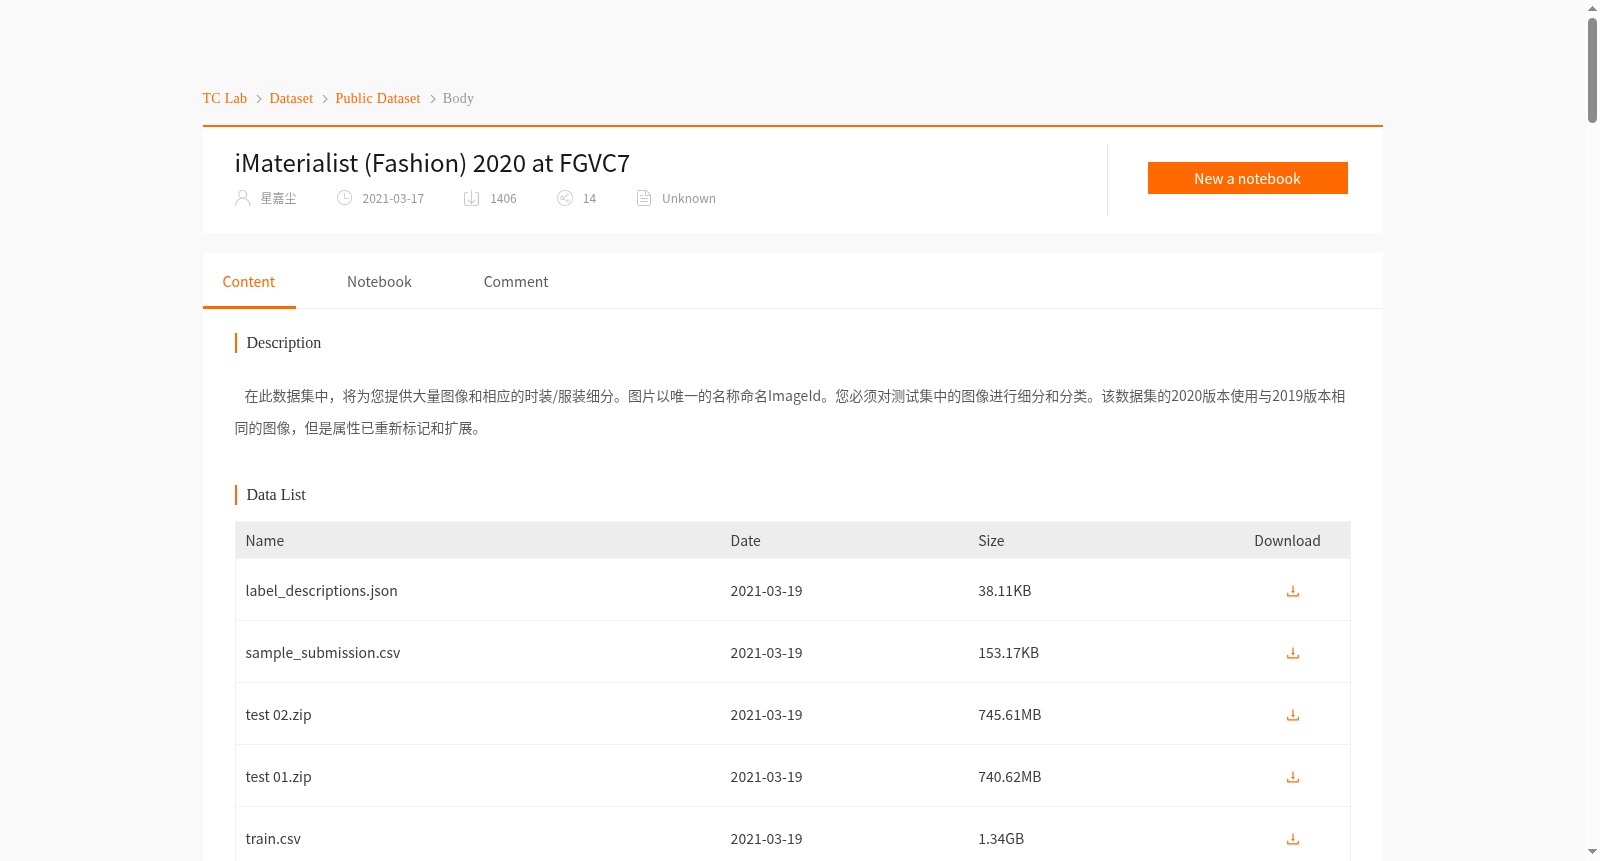
Task: Create a new notebook
Action: (1247, 178)
